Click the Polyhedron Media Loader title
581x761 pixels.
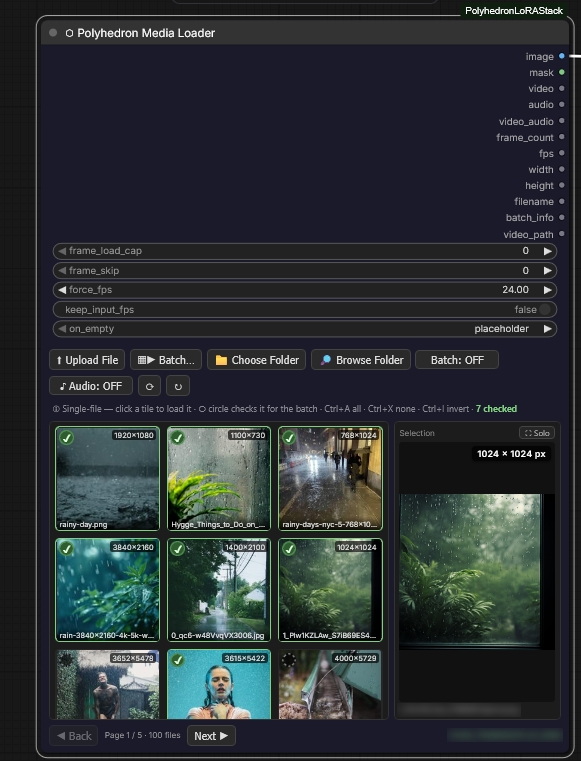(x=146, y=33)
